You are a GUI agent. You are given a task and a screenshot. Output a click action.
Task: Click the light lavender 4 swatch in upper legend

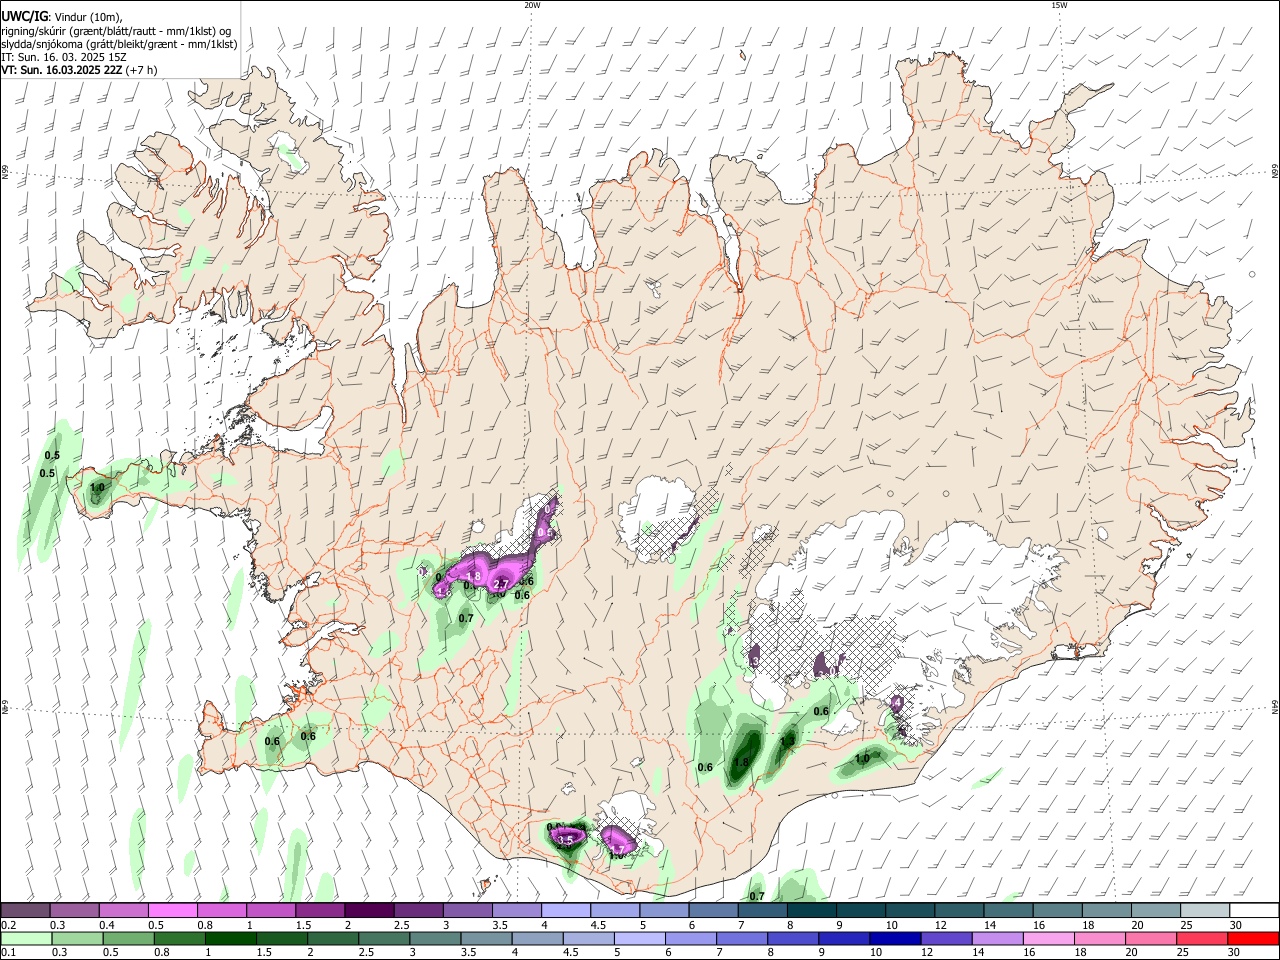pos(565,911)
